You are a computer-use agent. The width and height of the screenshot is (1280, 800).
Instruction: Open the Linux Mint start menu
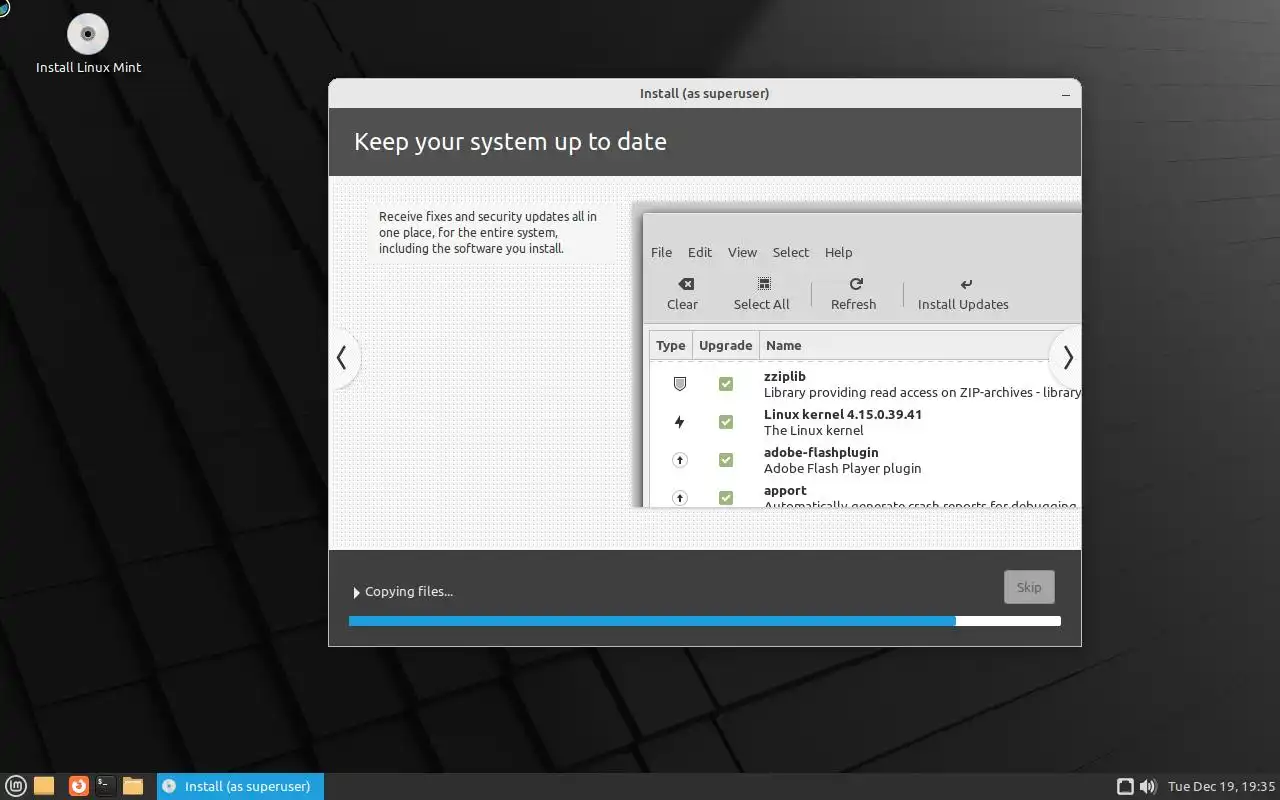[x=15, y=786]
